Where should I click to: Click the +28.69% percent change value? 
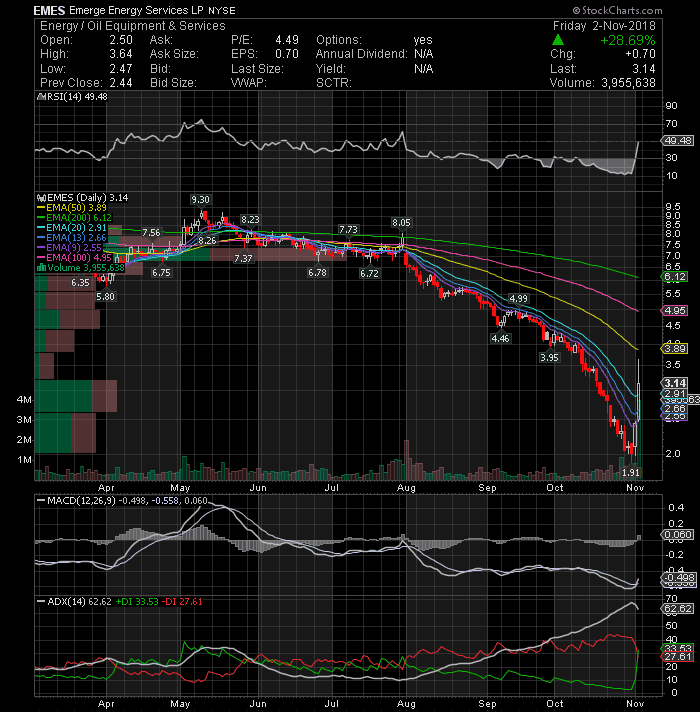click(627, 40)
